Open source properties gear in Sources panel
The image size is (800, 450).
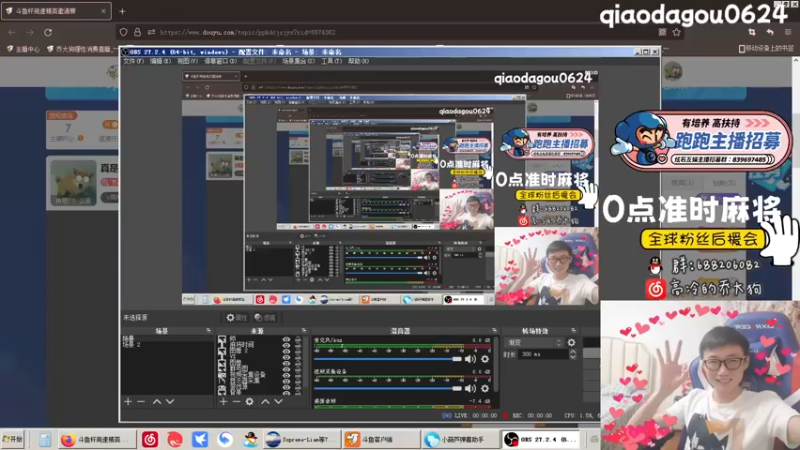[x=249, y=402]
